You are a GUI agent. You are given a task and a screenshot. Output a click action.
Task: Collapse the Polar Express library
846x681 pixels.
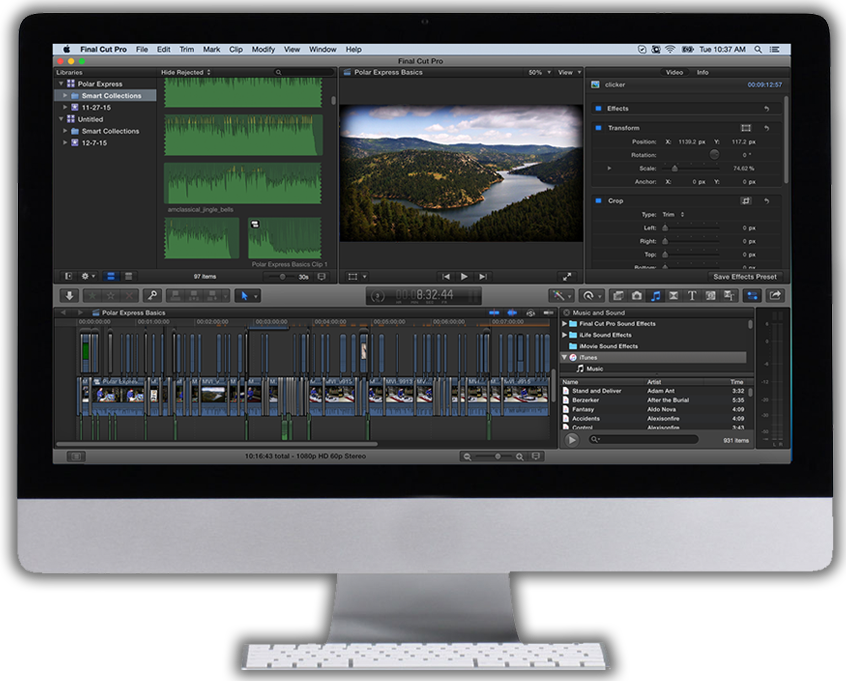click(61, 84)
